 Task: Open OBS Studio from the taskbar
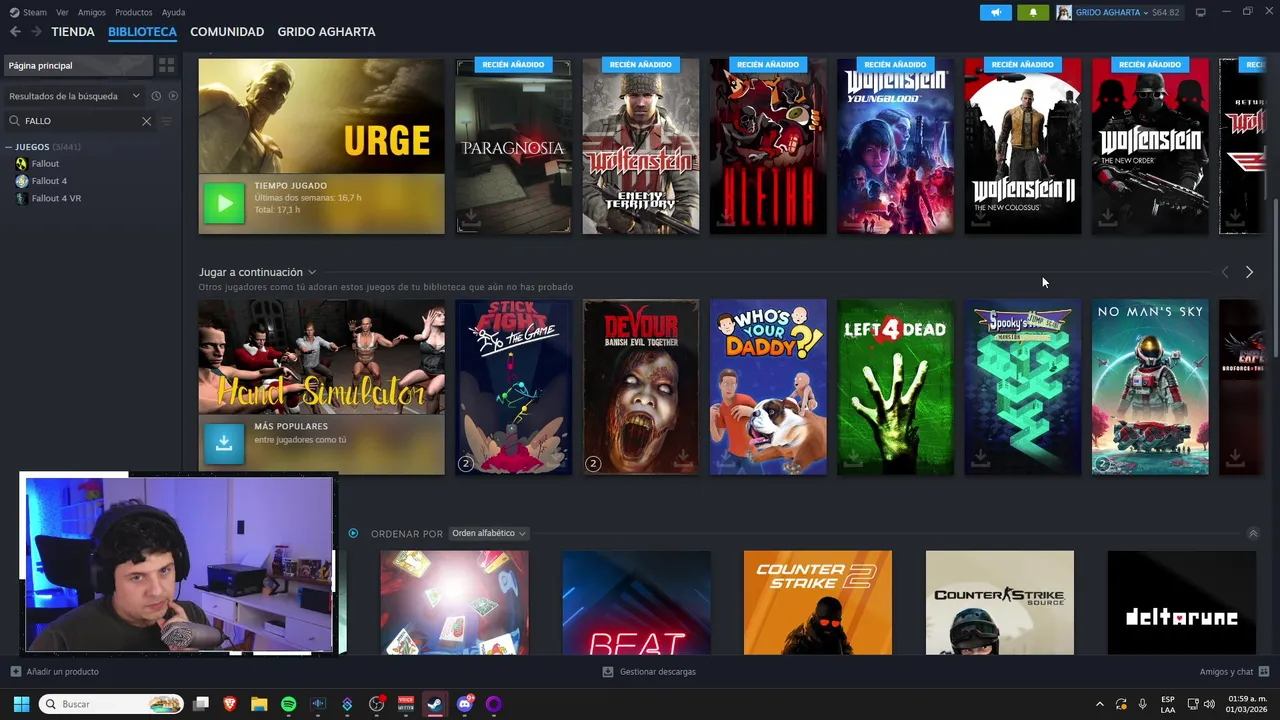377,704
